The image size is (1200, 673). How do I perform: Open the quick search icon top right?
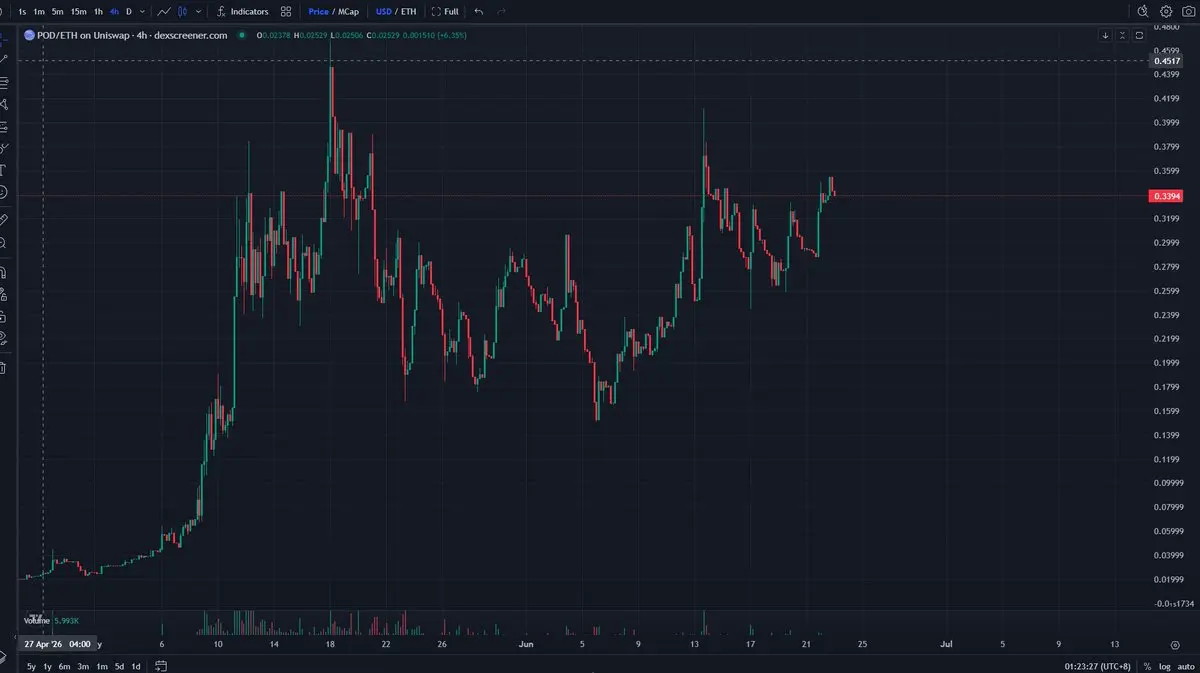click(1144, 12)
